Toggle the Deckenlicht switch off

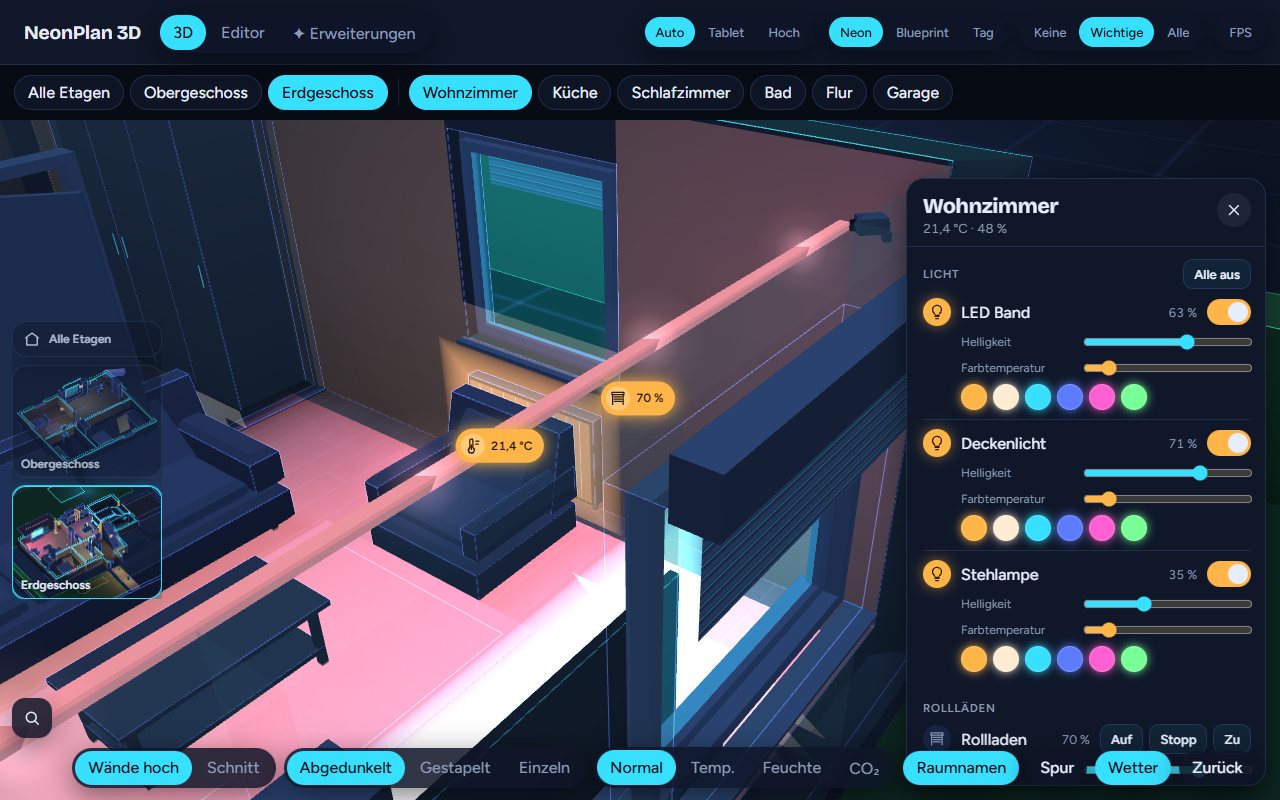pos(1229,443)
